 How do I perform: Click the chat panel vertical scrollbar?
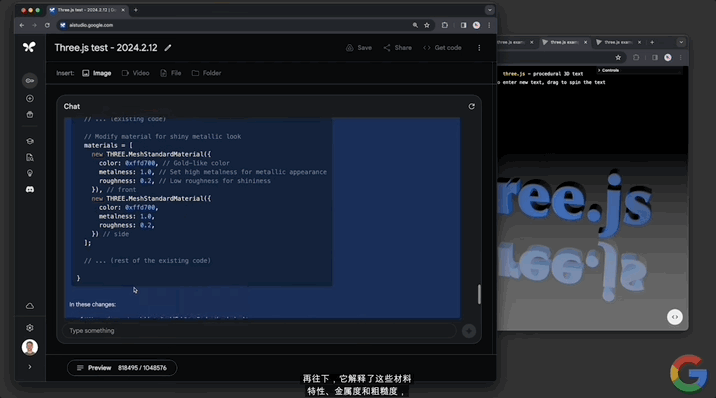click(x=479, y=294)
